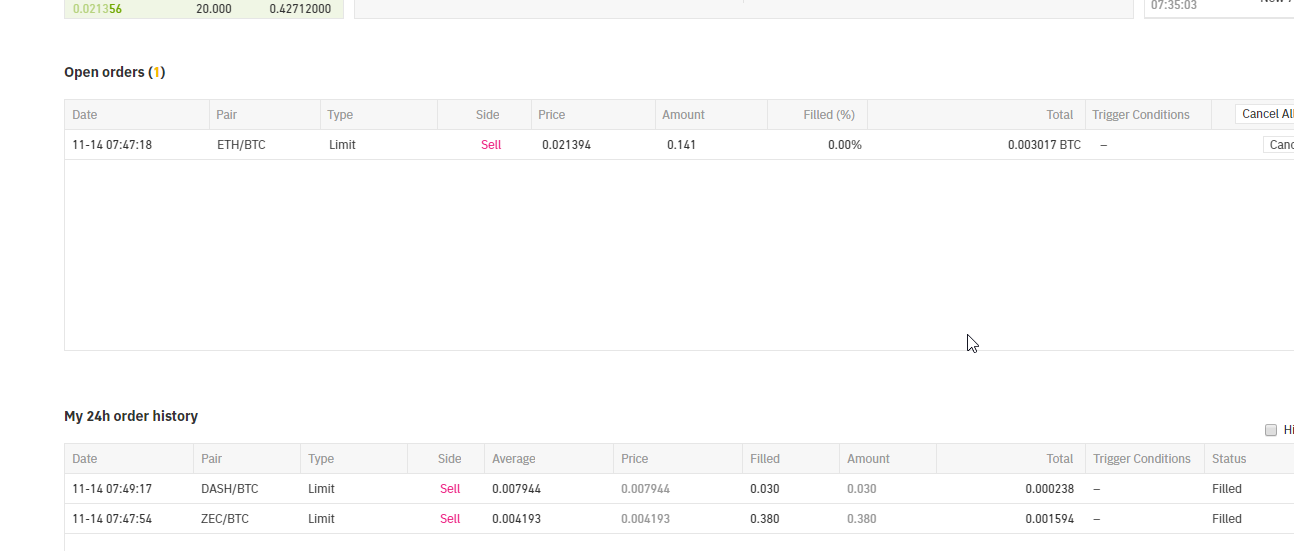Click the 0.003017 BTC total value
The height and width of the screenshot is (551, 1294).
click(1044, 145)
